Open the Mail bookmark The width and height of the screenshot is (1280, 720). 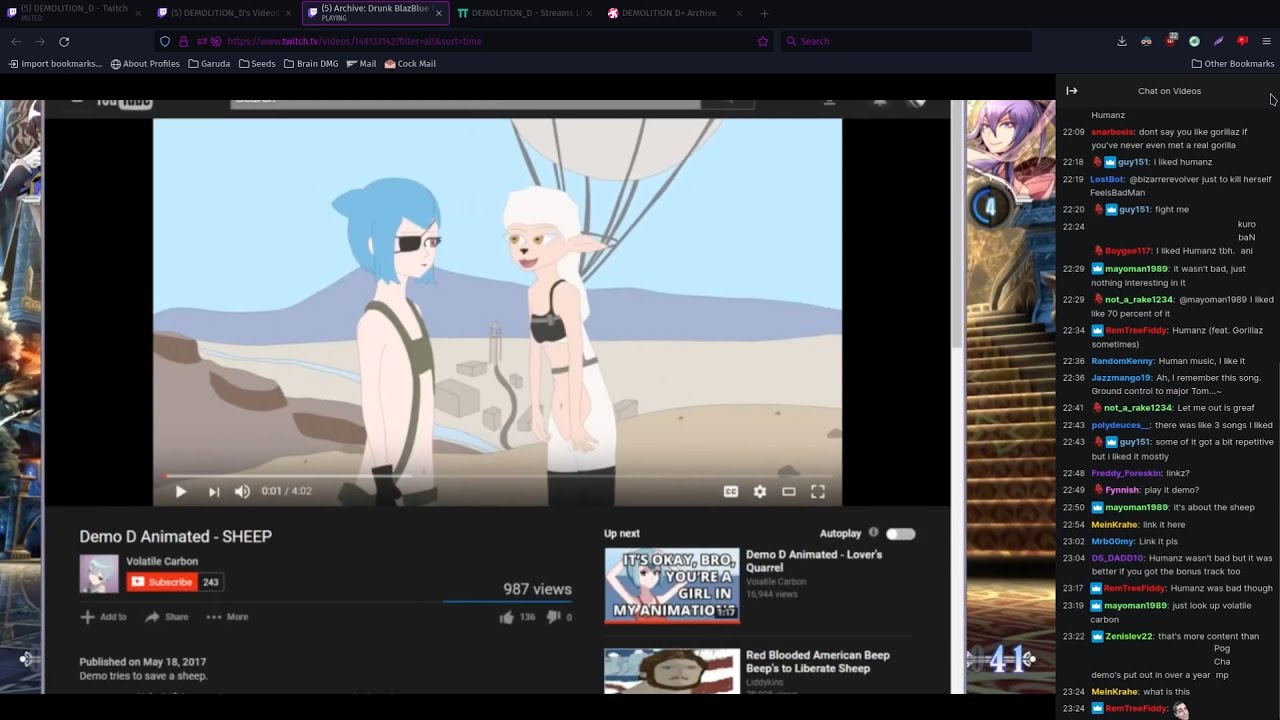(x=361, y=63)
